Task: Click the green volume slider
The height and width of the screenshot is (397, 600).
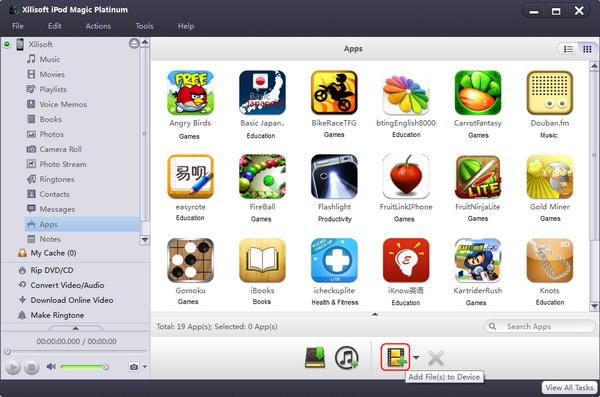Action: tap(84, 367)
